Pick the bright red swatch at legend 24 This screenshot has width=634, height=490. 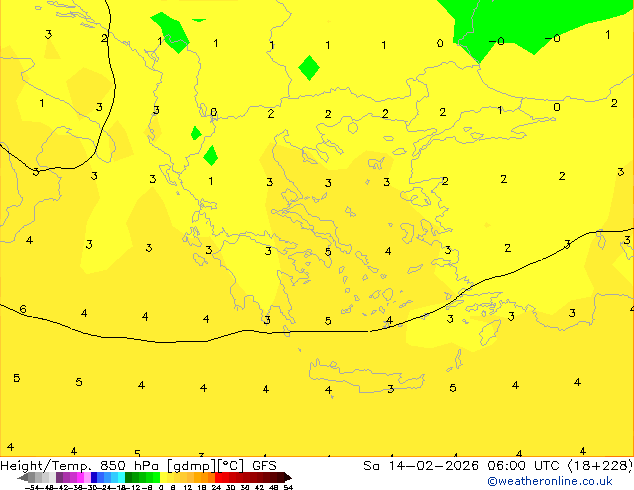[x=218, y=477]
